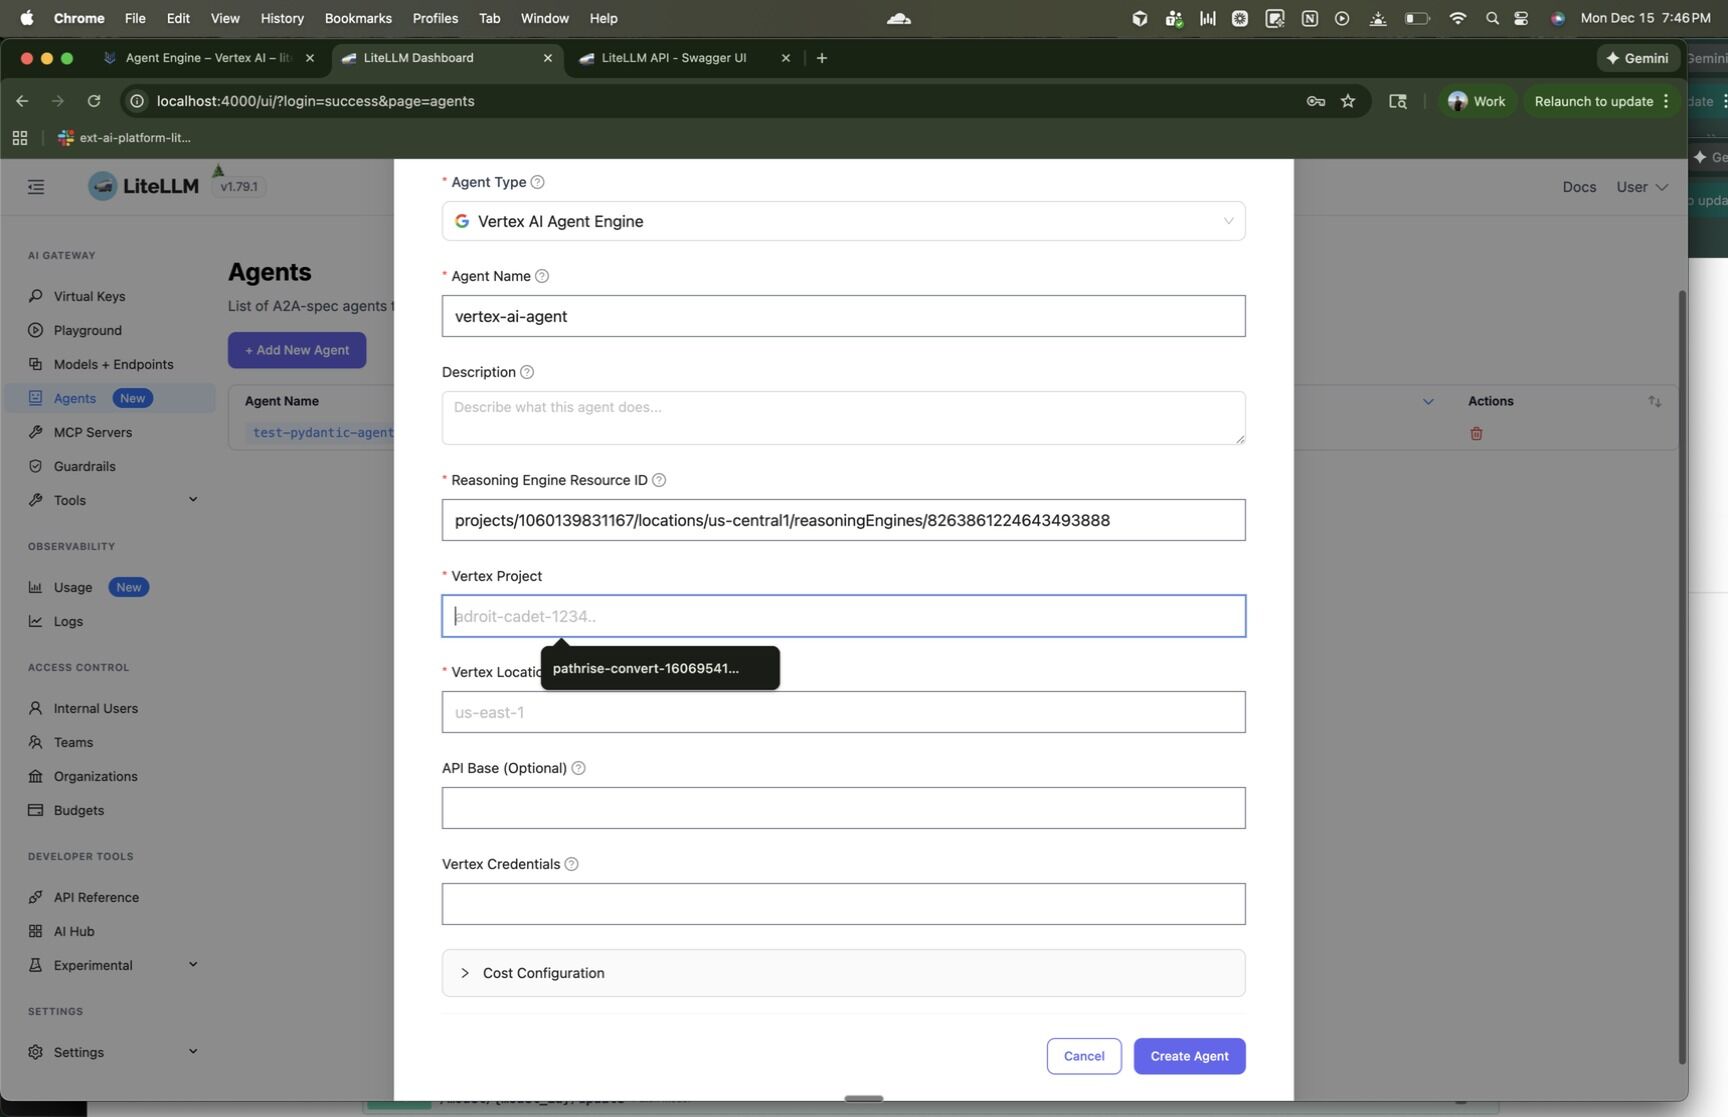Click the Vertex Credentials help icon
Screen dimensions: 1728x1117
[571, 864]
